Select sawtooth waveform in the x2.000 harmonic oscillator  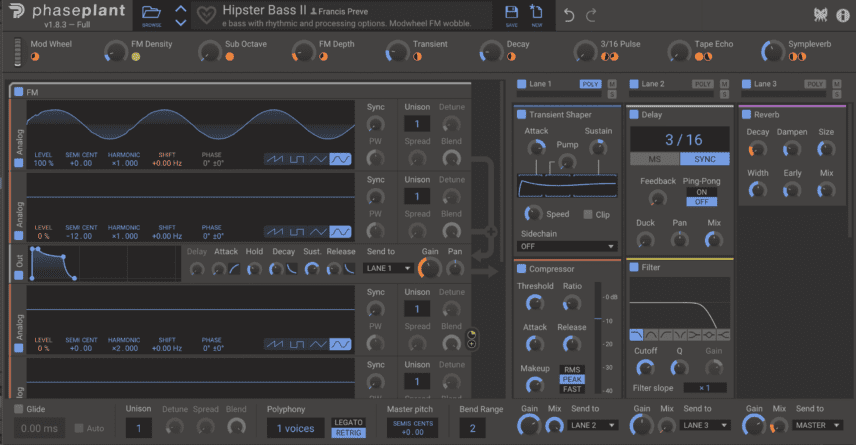click(275, 344)
